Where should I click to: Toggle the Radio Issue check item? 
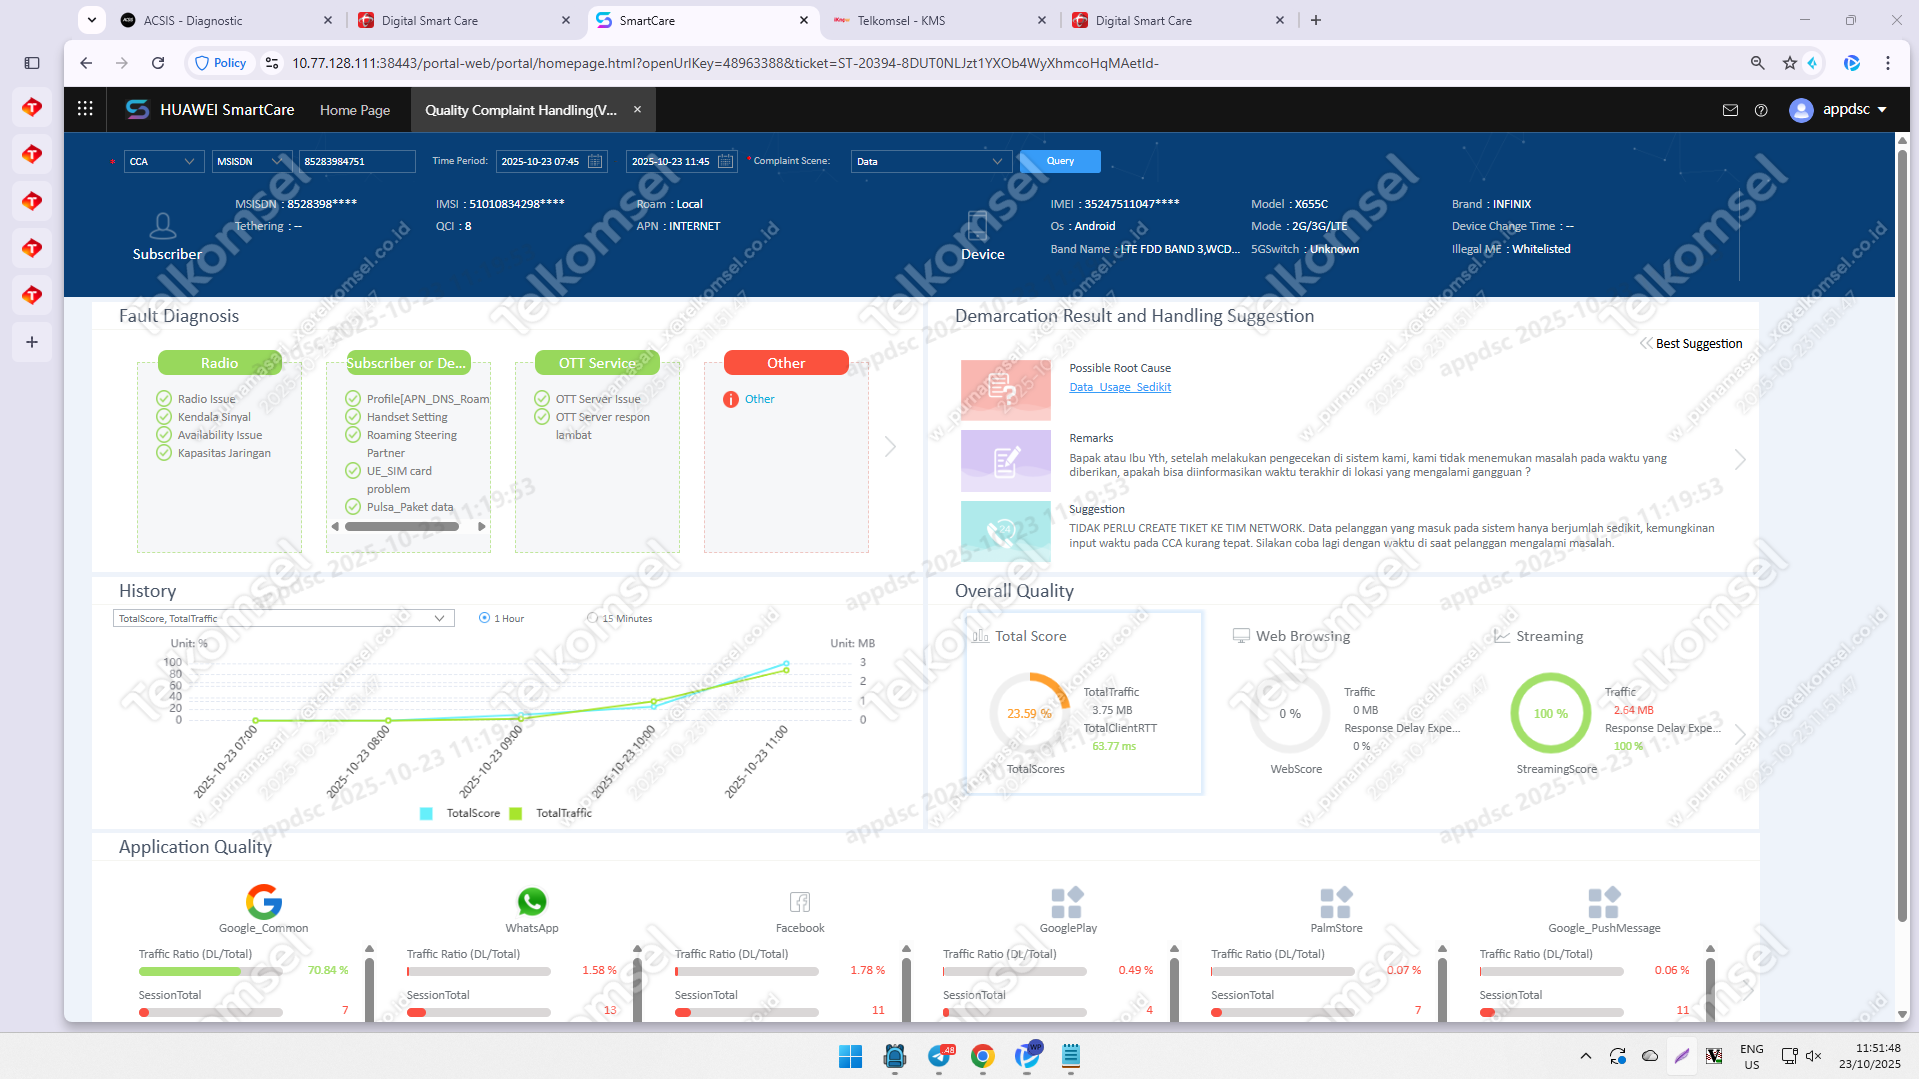(164, 399)
